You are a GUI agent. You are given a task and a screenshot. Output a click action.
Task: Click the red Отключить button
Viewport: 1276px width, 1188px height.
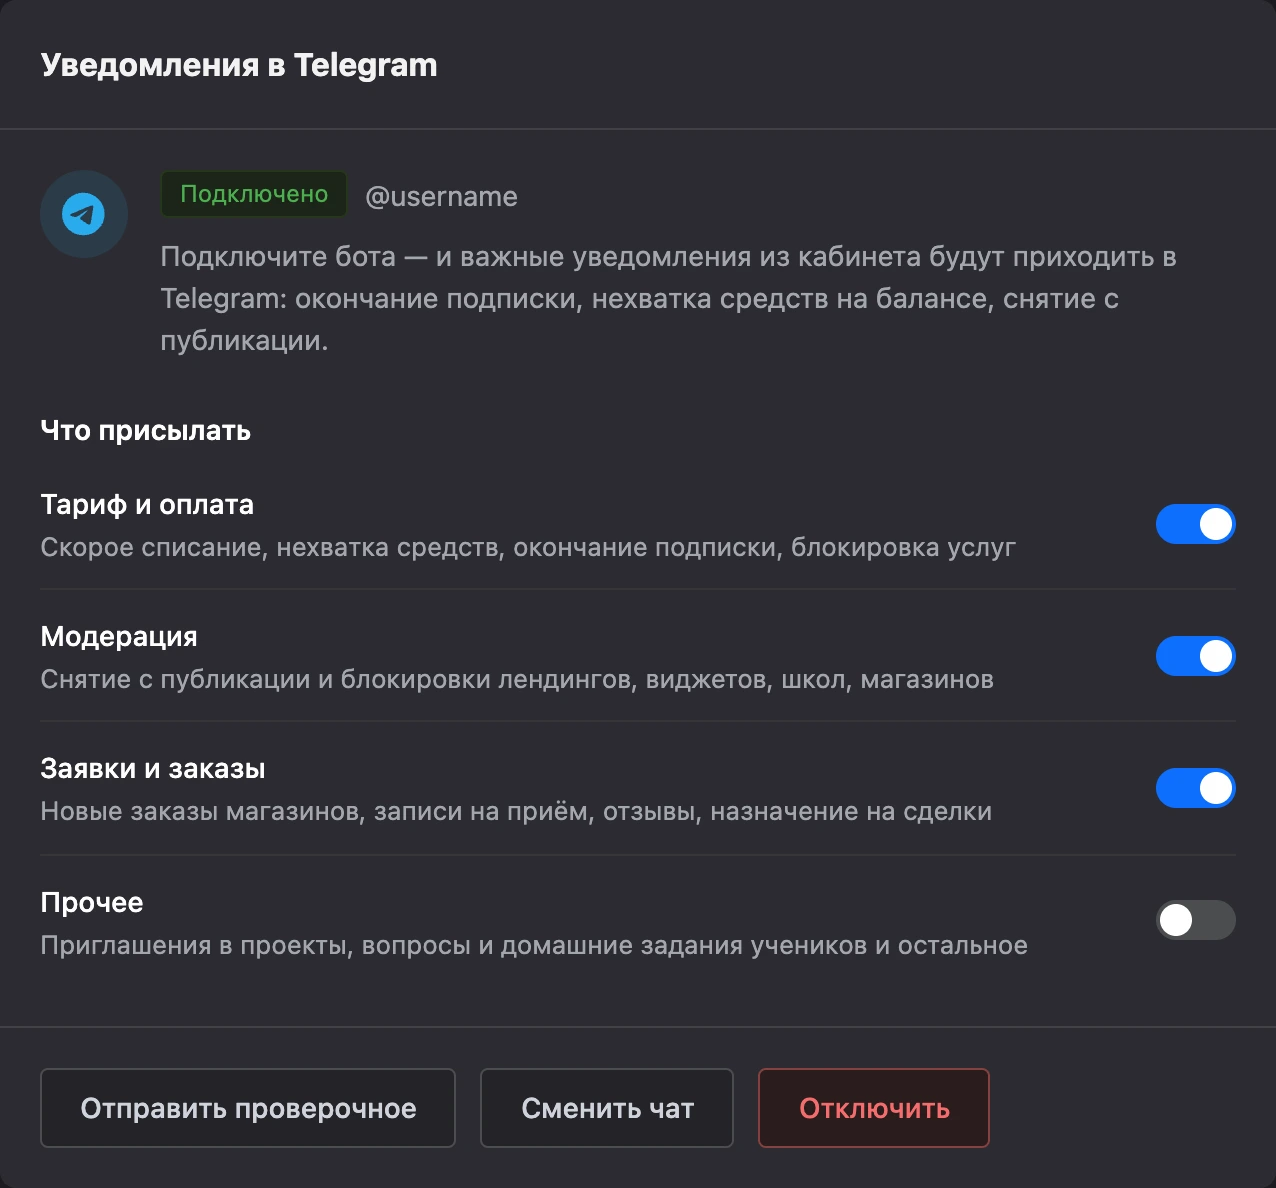coord(874,1108)
